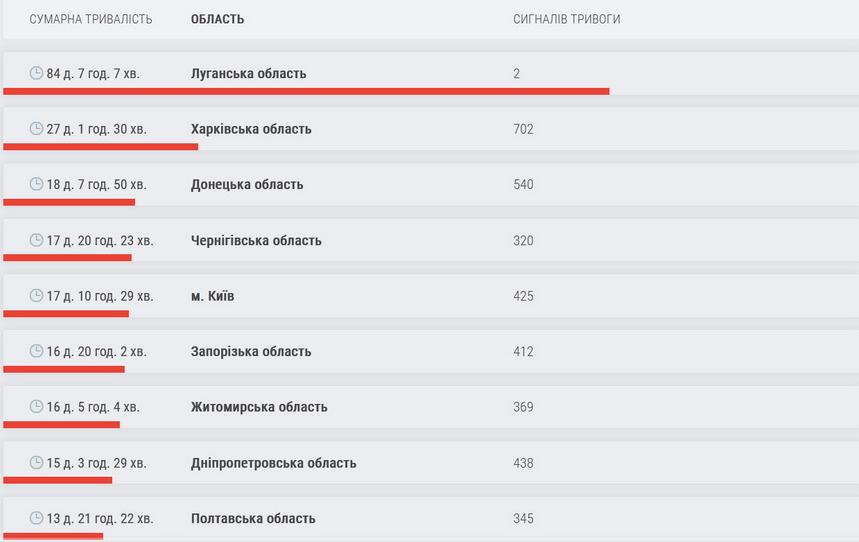The width and height of the screenshot is (859, 542).
Task: Click the clock icon in Житомирська область row
Action: [x=37, y=407]
